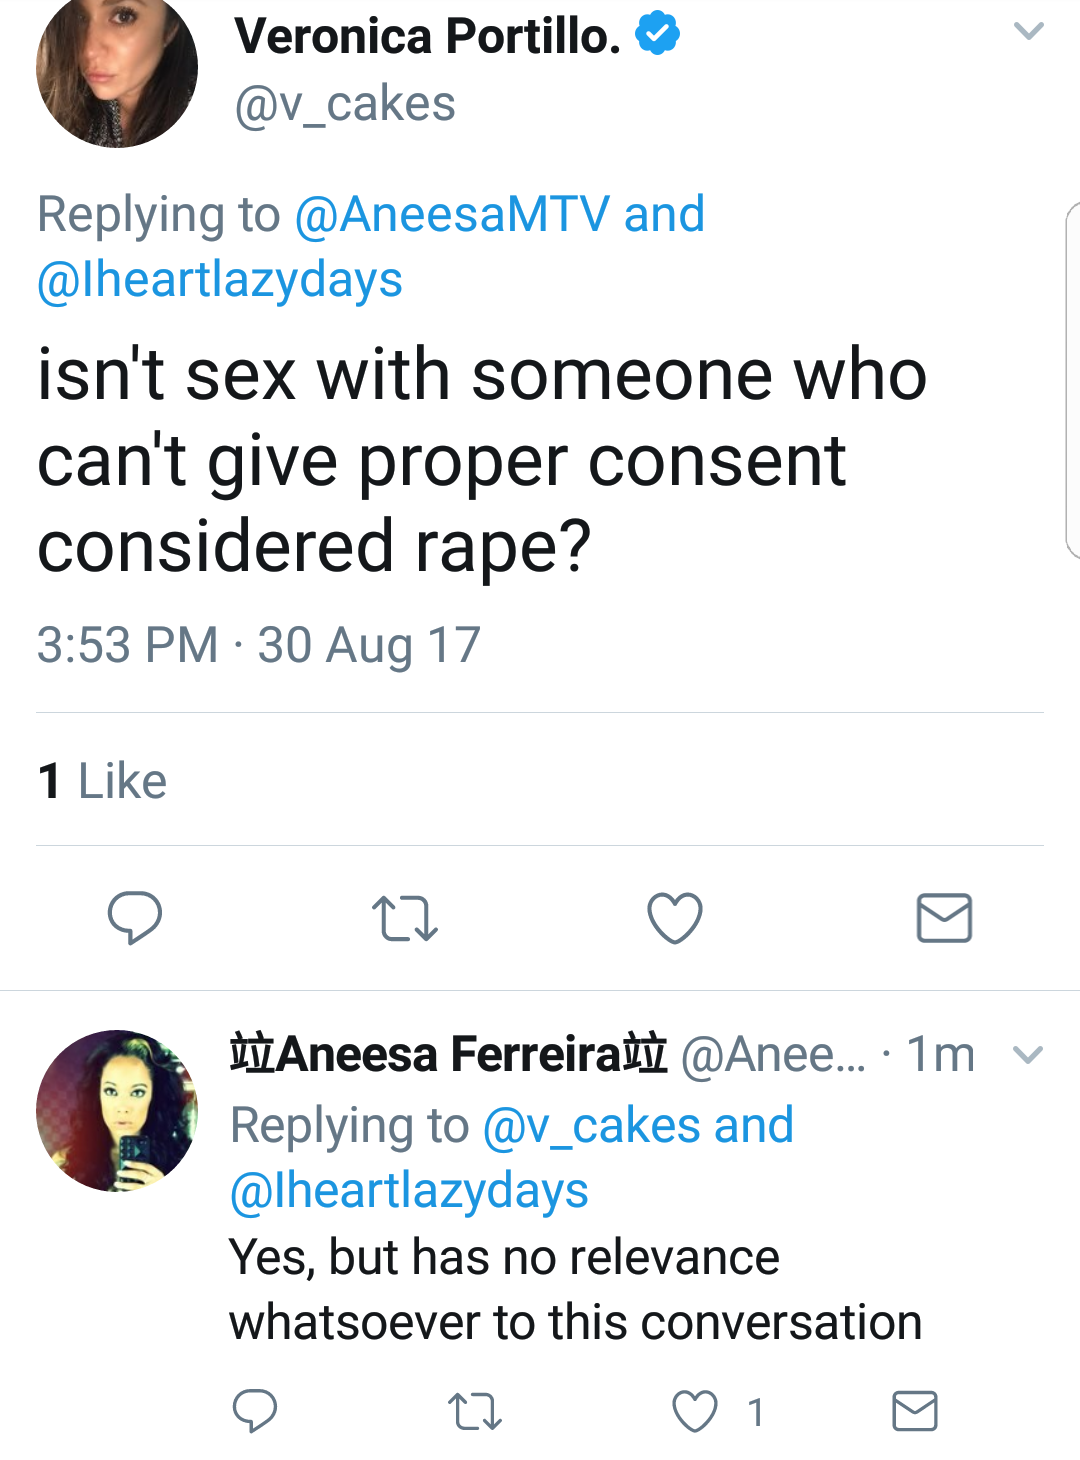The height and width of the screenshot is (1460, 1080).
Task: Open options chevron on Veronica's tweet
Action: 1029,31
